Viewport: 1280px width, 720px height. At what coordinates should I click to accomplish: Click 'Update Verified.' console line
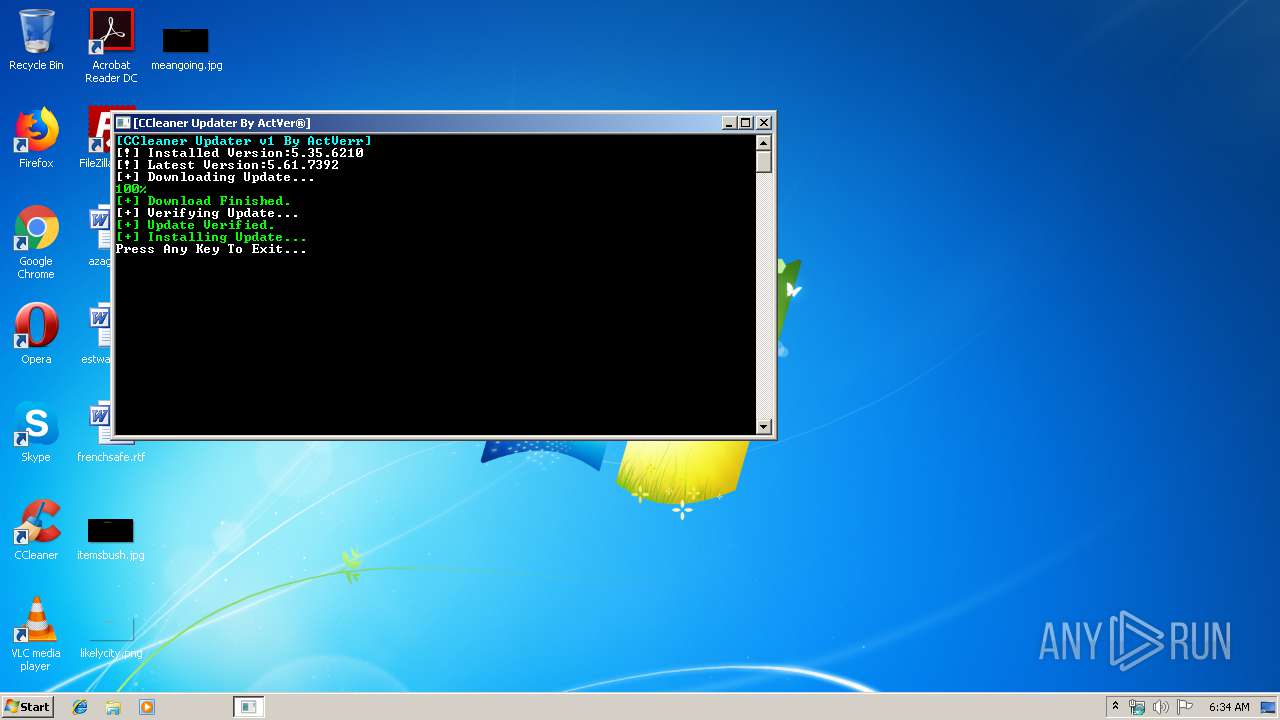(x=196, y=225)
